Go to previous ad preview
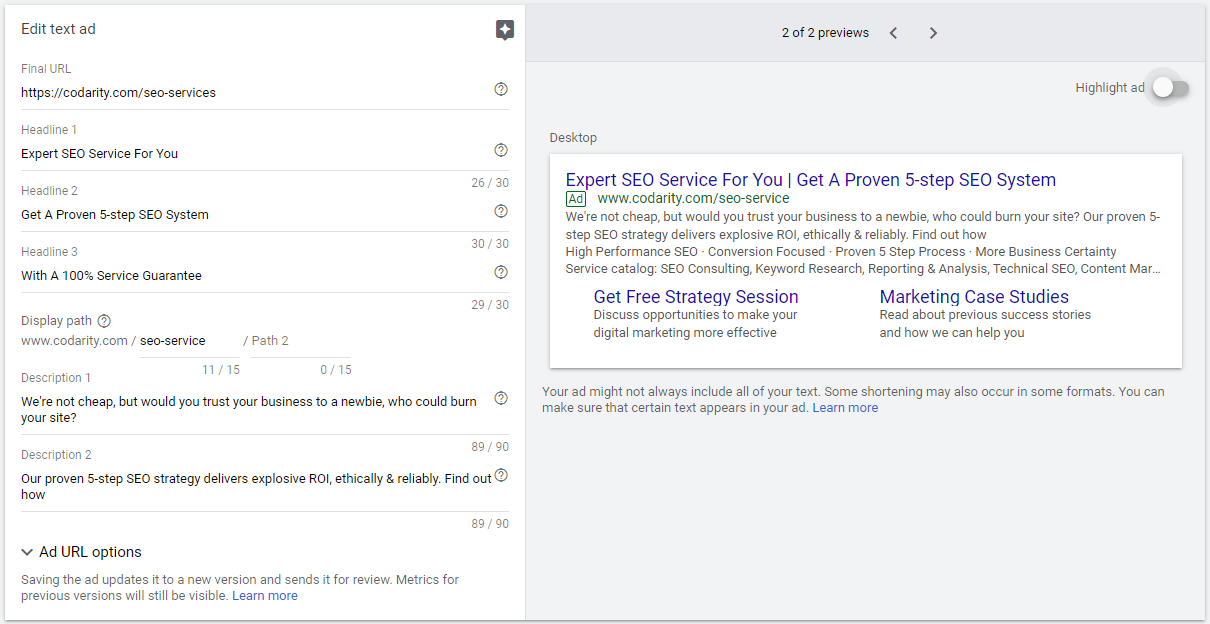 [x=893, y=33]
